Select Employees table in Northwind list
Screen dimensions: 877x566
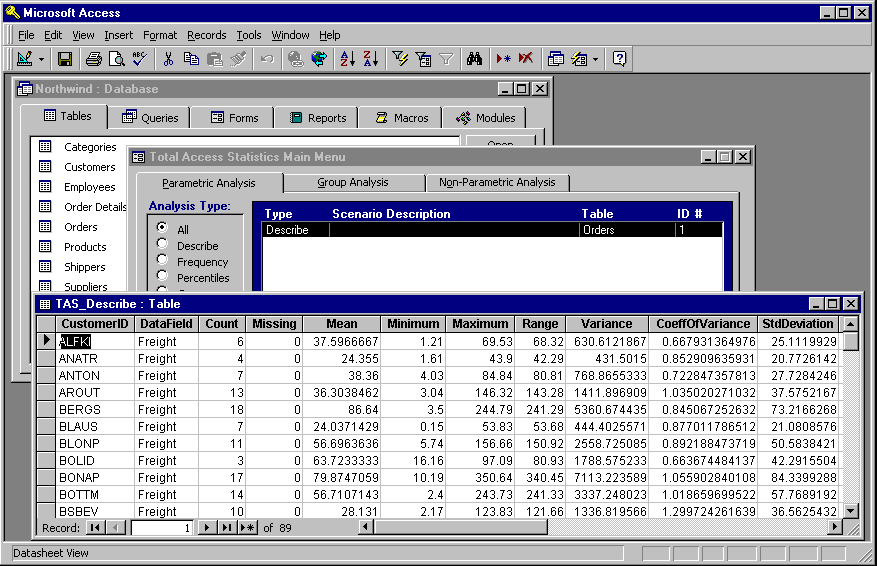pyautogui.click(x=89, y=187)
